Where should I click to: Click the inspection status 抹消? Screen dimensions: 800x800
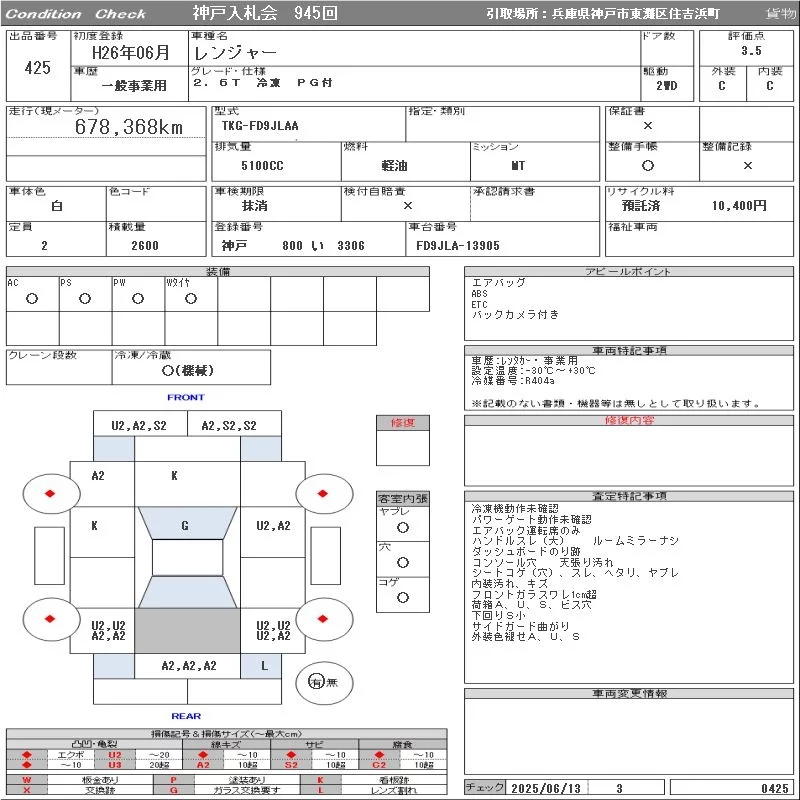255,206
